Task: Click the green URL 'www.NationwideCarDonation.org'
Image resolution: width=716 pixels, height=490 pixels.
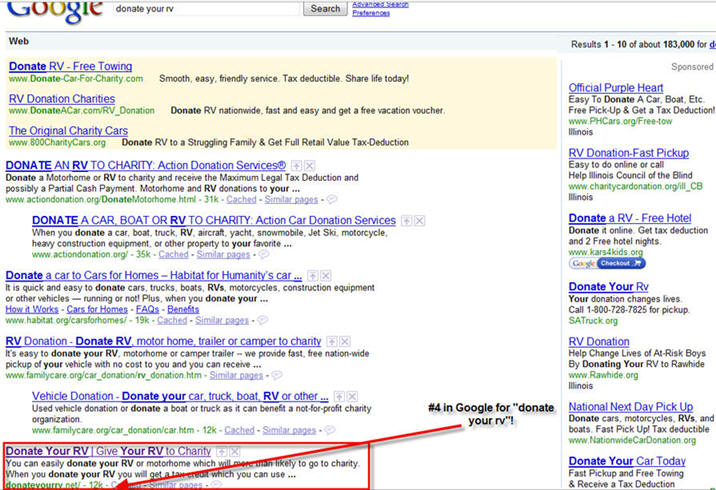Action: tap(632, 440)
